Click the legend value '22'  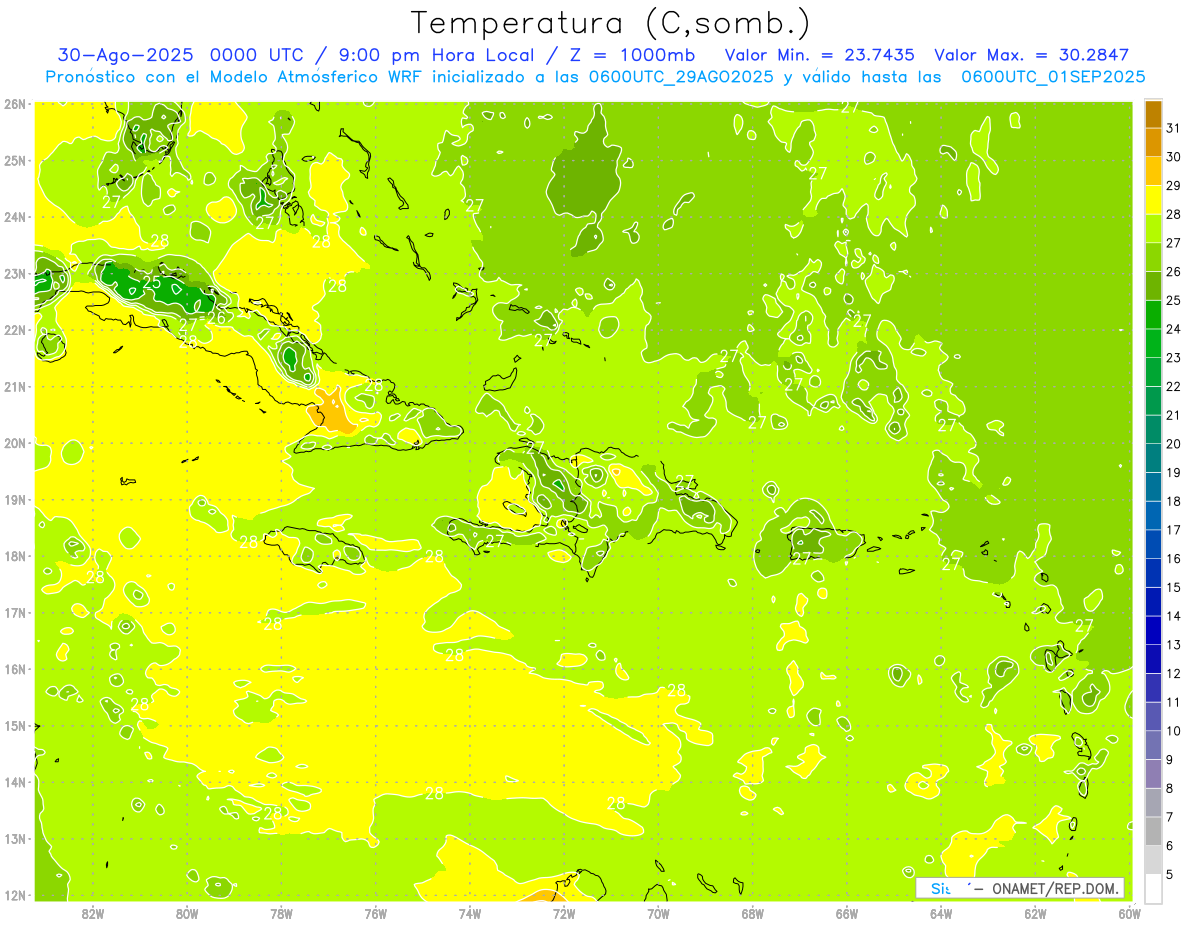click(1173, 387)
